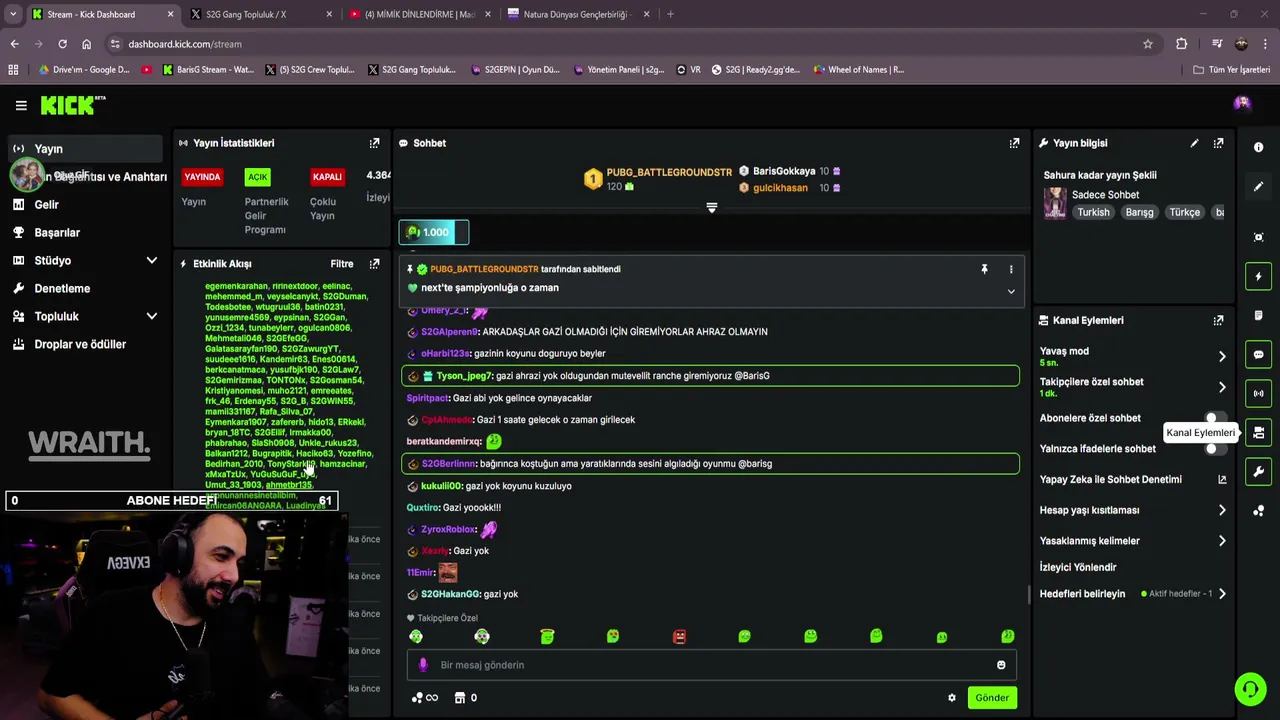Select Yayın in sidebar
Viewport: 1280px width, 720px height.
(x=85, y=148)
